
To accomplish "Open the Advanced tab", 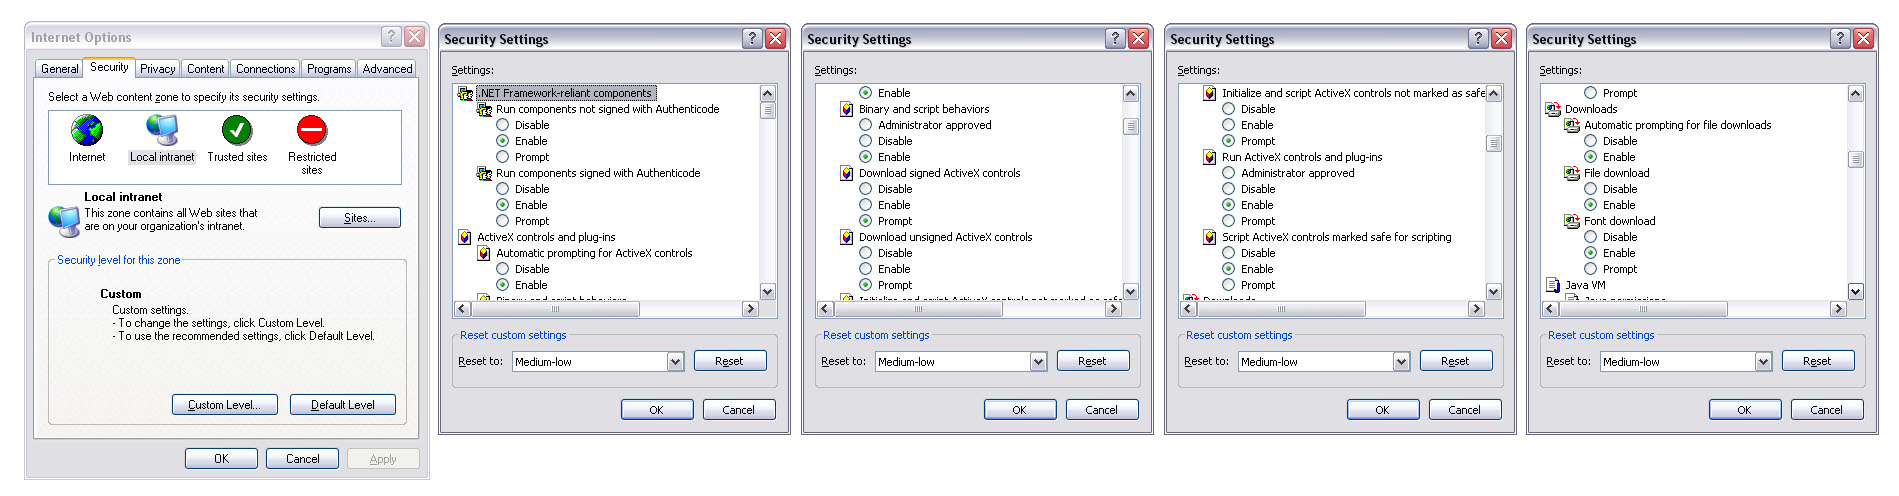I will pyautogui.click(x=387, y=69).
